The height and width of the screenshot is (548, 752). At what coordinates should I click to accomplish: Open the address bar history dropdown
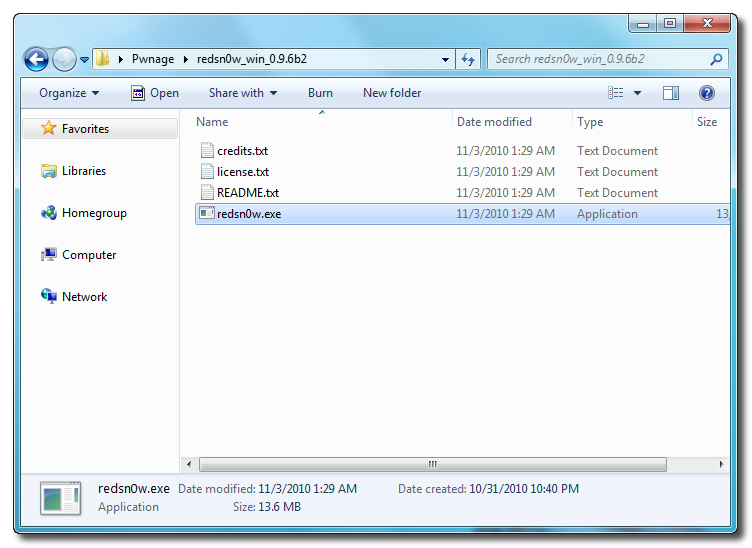pos(445,59)
